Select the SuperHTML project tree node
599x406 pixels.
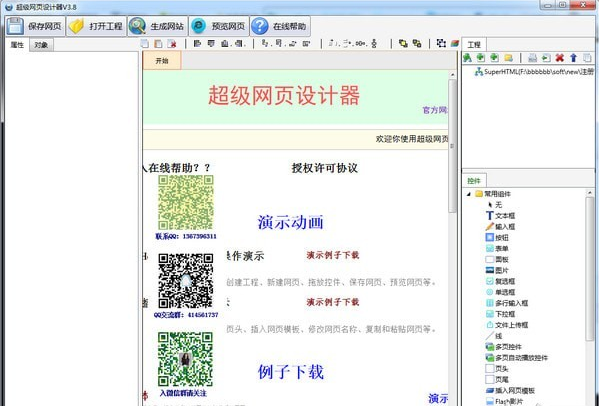[x=534, y=71]
